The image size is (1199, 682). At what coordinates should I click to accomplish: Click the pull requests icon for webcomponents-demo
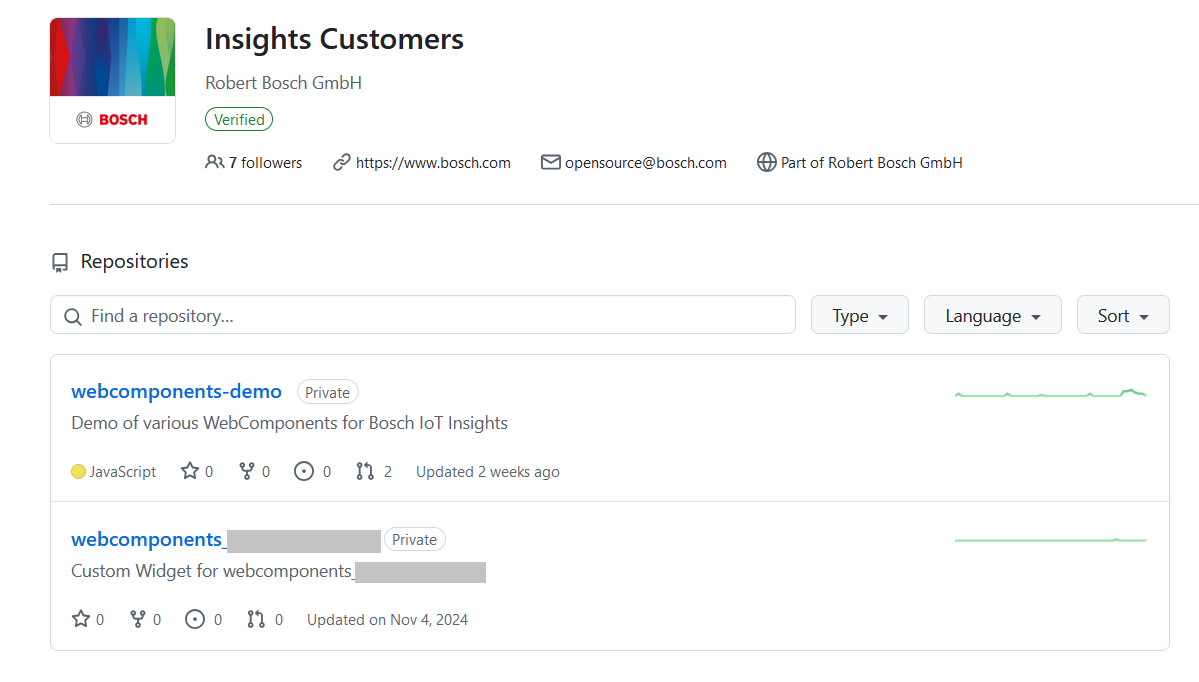pos(365,471)
